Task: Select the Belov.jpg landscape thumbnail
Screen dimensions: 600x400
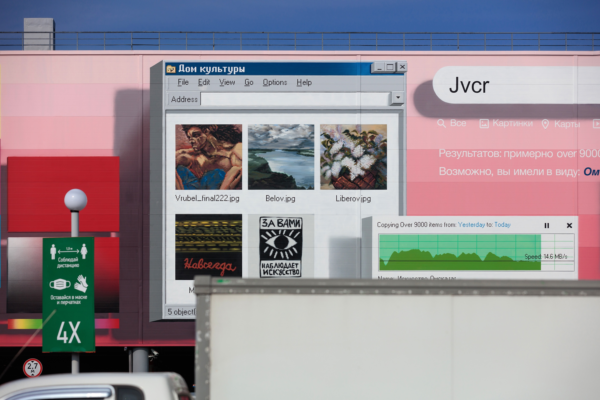Action: pyautogui.click(x=280, y=157)
